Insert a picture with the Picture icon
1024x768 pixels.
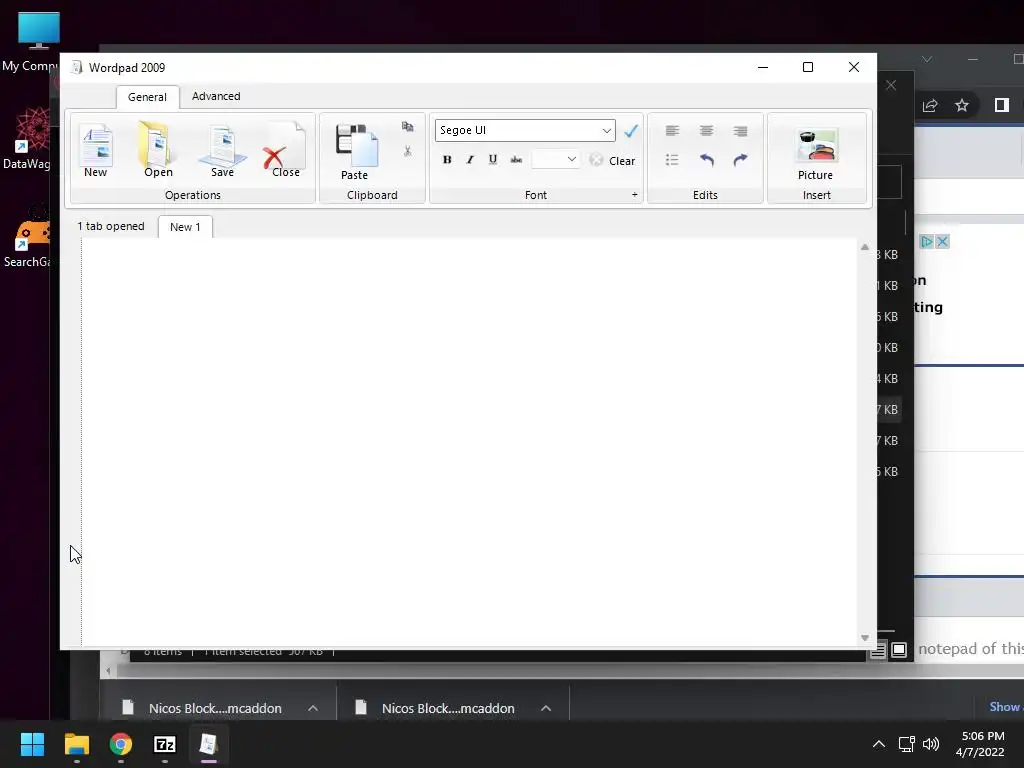pos(816,153)
